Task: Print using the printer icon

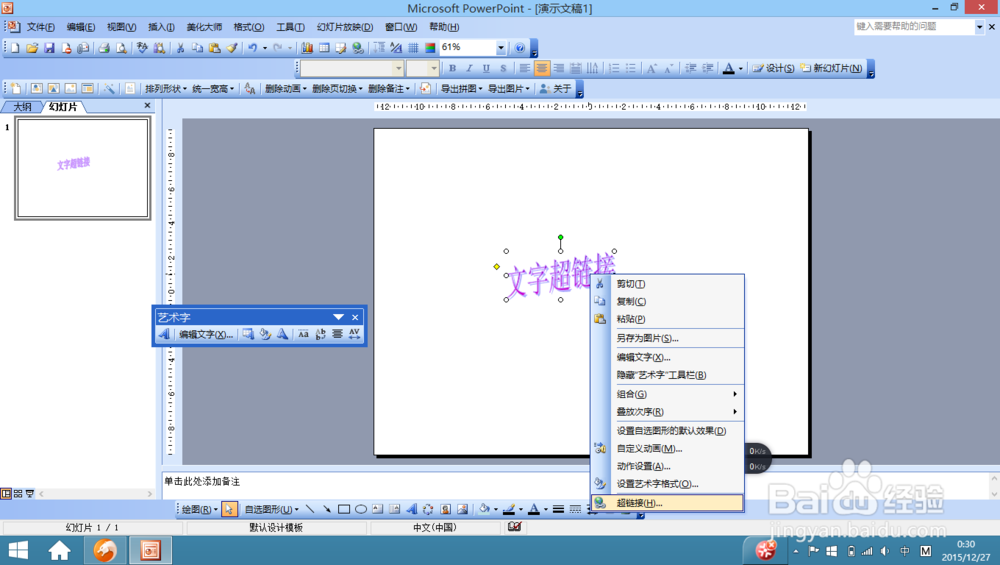Action: (x=104, y=48)
